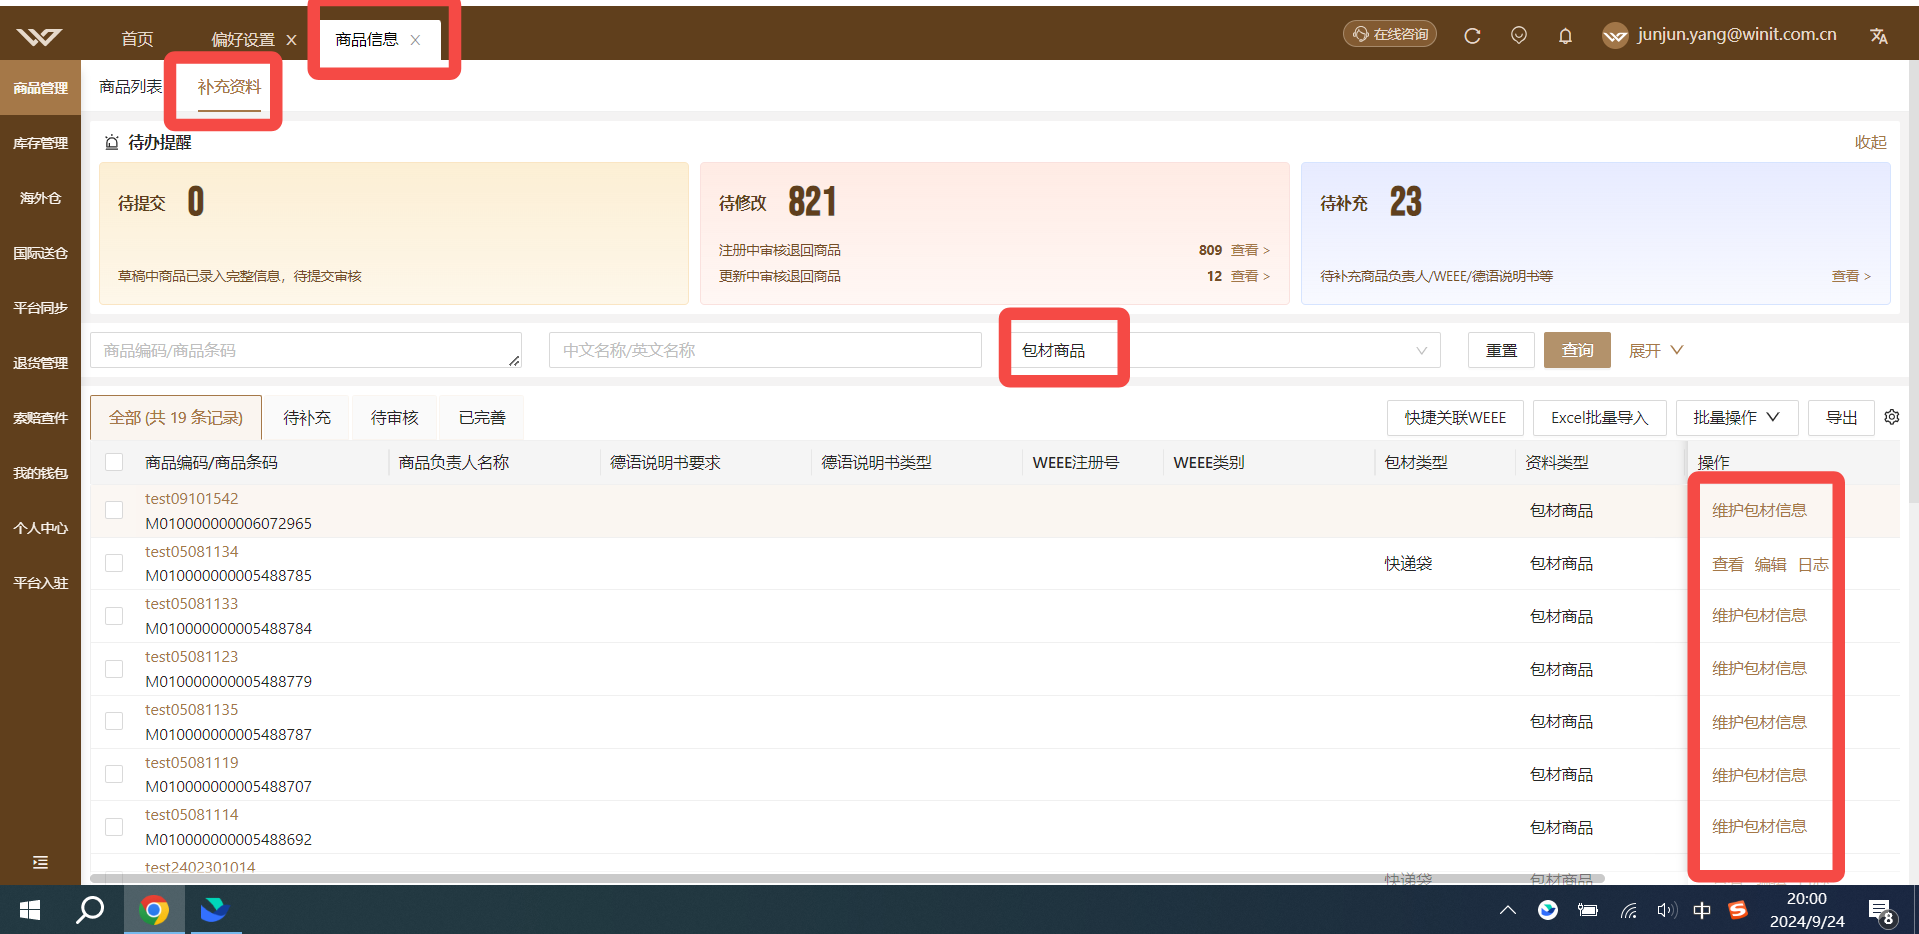Collapse the reminders with 收起
This screenshot has width=1919, height=934.
coord(1870,142)
